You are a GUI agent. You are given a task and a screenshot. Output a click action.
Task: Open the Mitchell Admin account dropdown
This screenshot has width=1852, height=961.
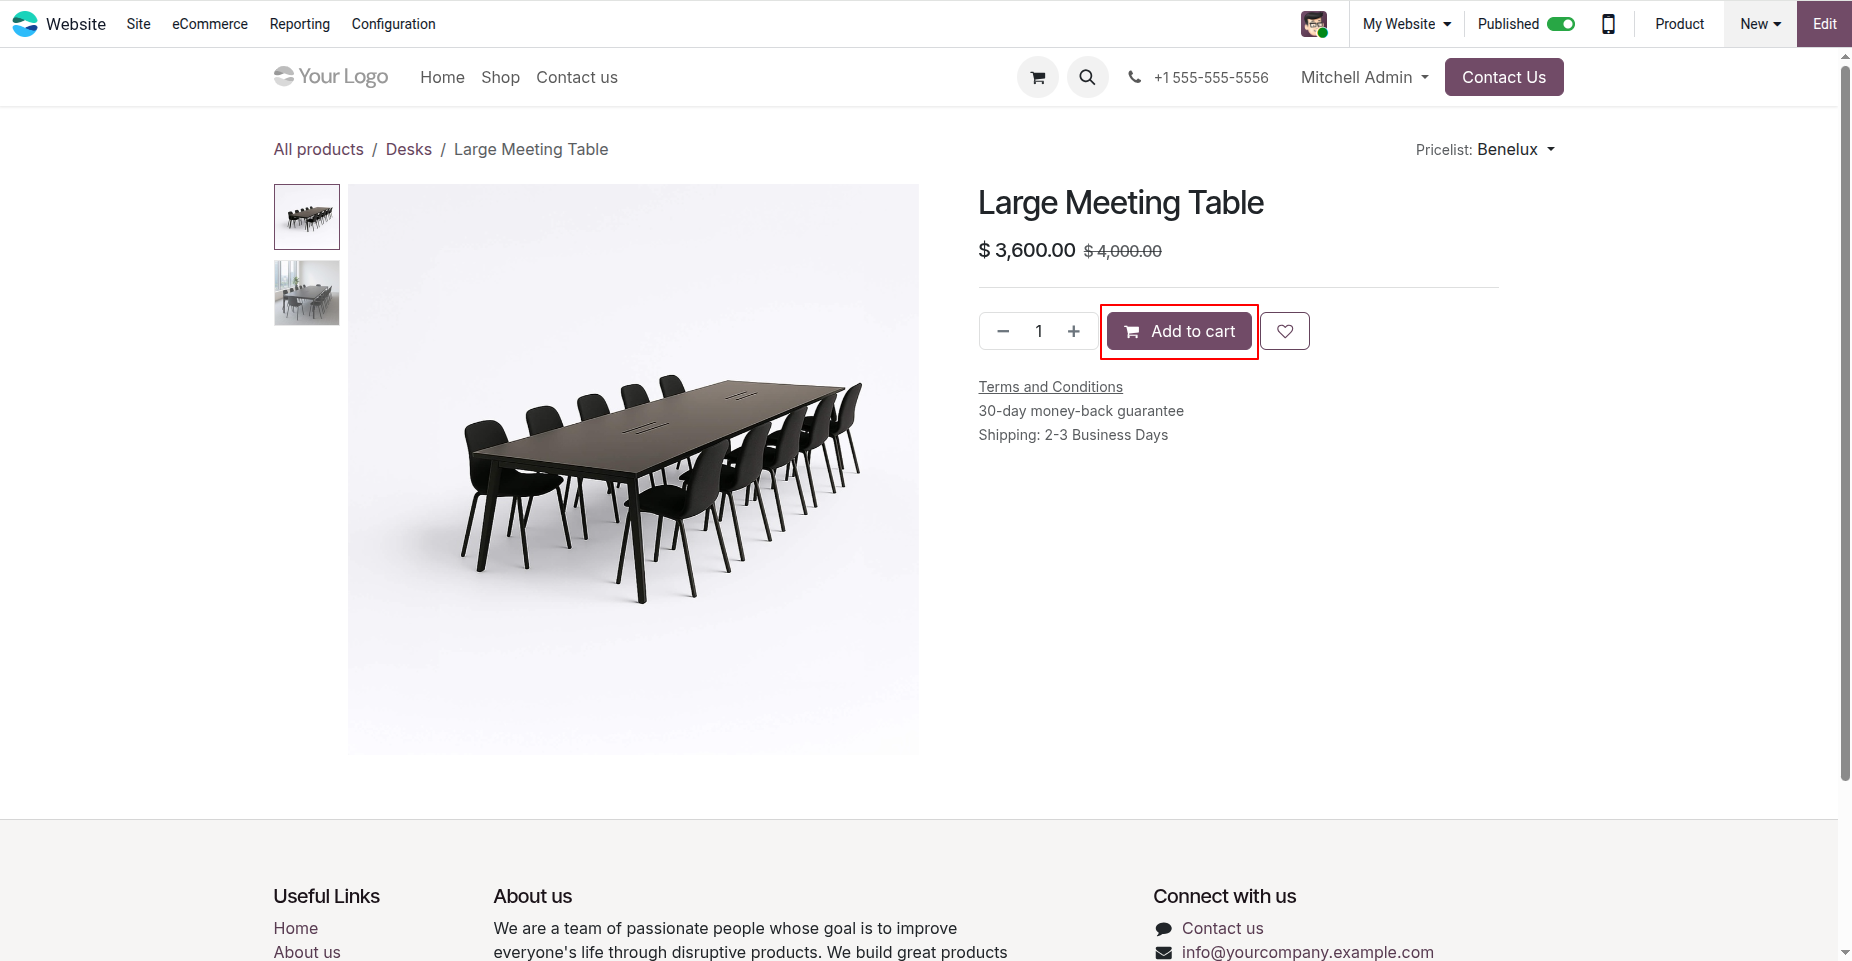[1364, 77]
